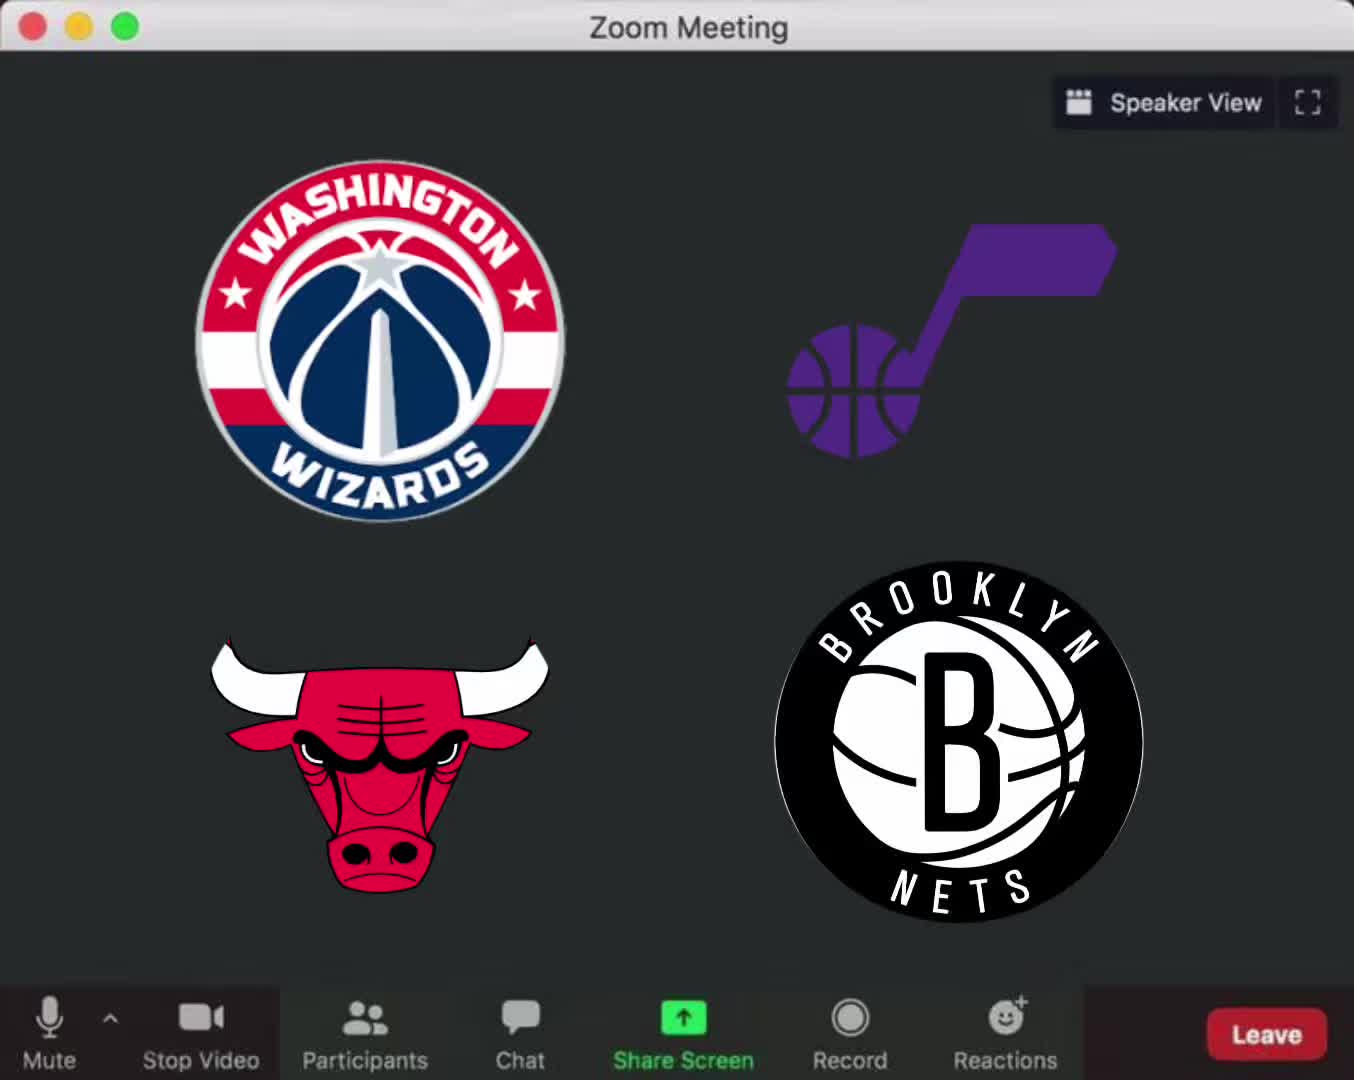This screenshot has width=1354, height=1080.
Task: Open Reactions emoji menu
Action: pyautogui.click(x=1005, y=1034)
